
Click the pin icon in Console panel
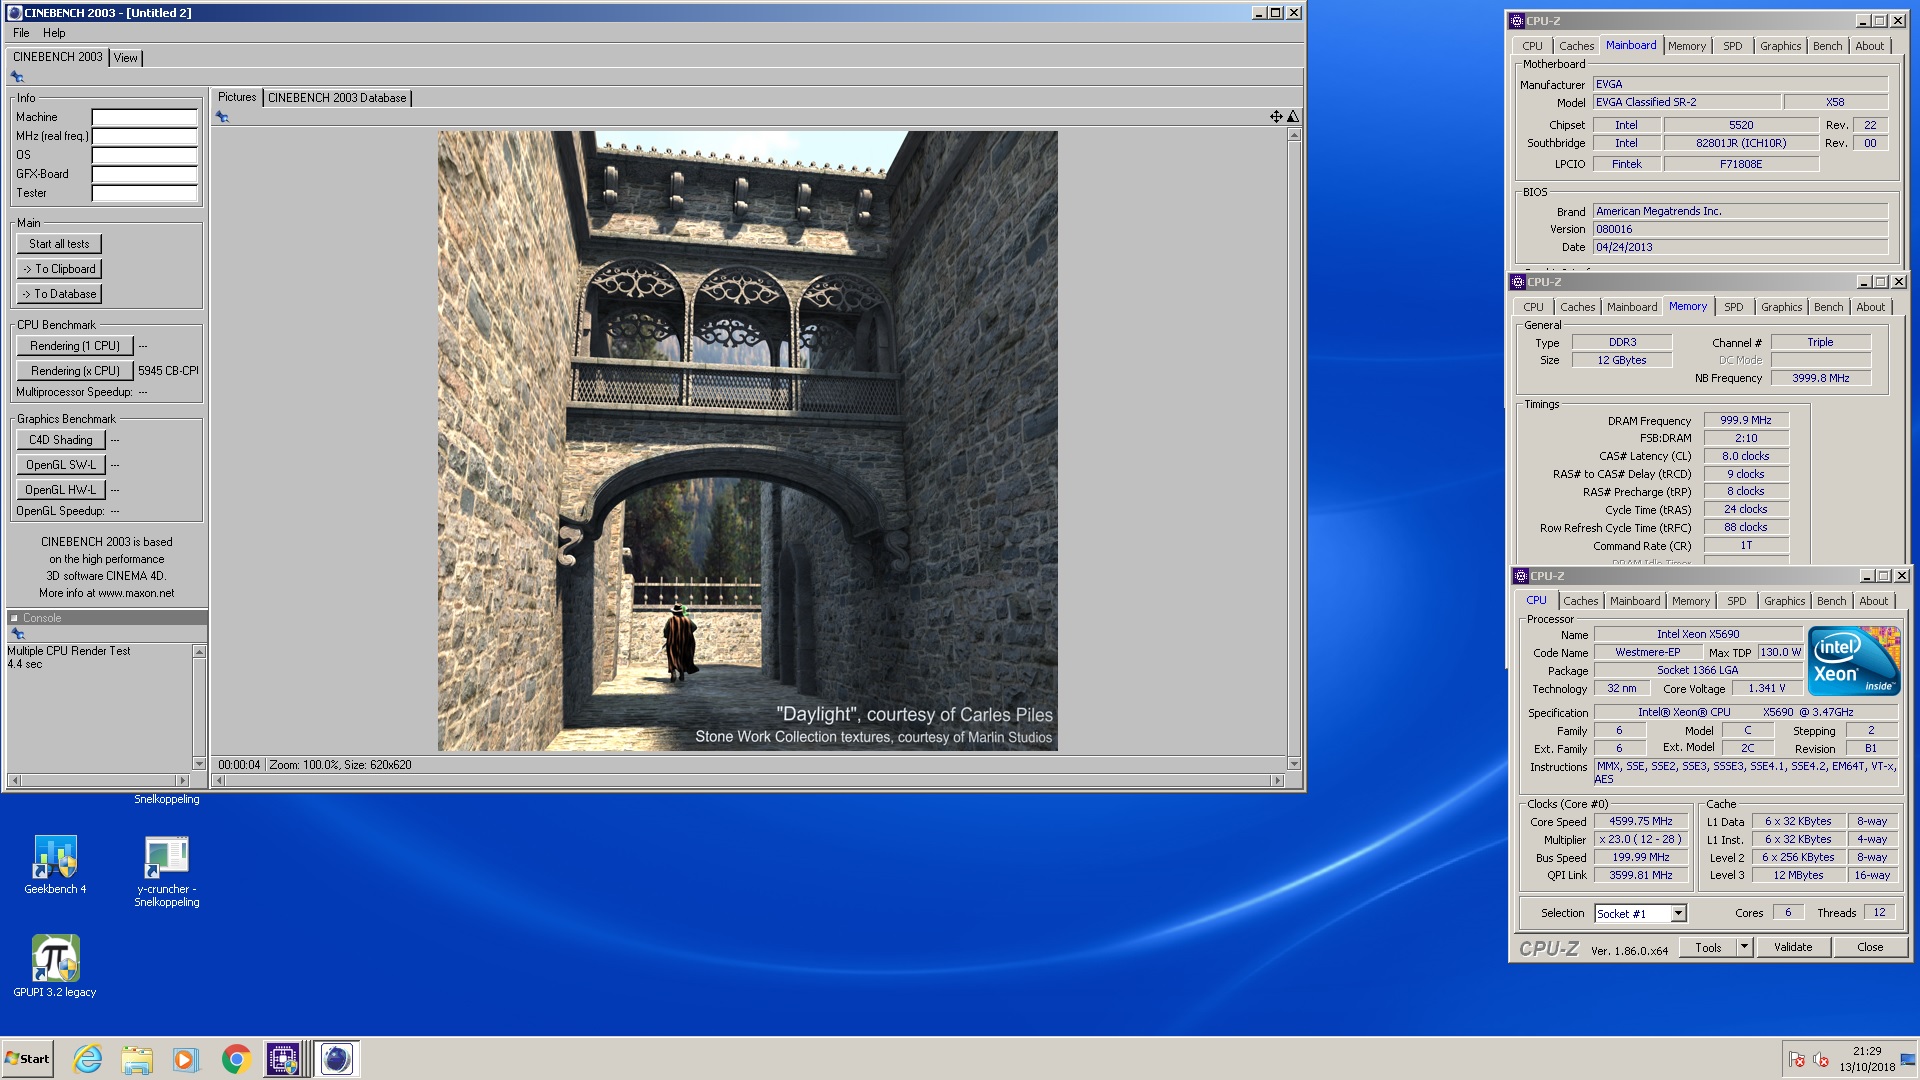(17, 634)
